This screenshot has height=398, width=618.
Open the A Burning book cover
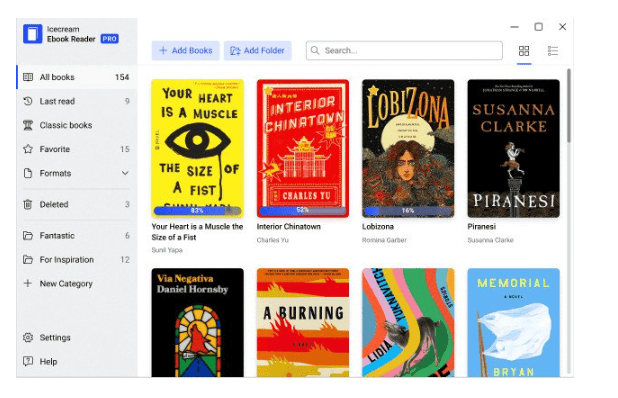click(x=303, y=322)
